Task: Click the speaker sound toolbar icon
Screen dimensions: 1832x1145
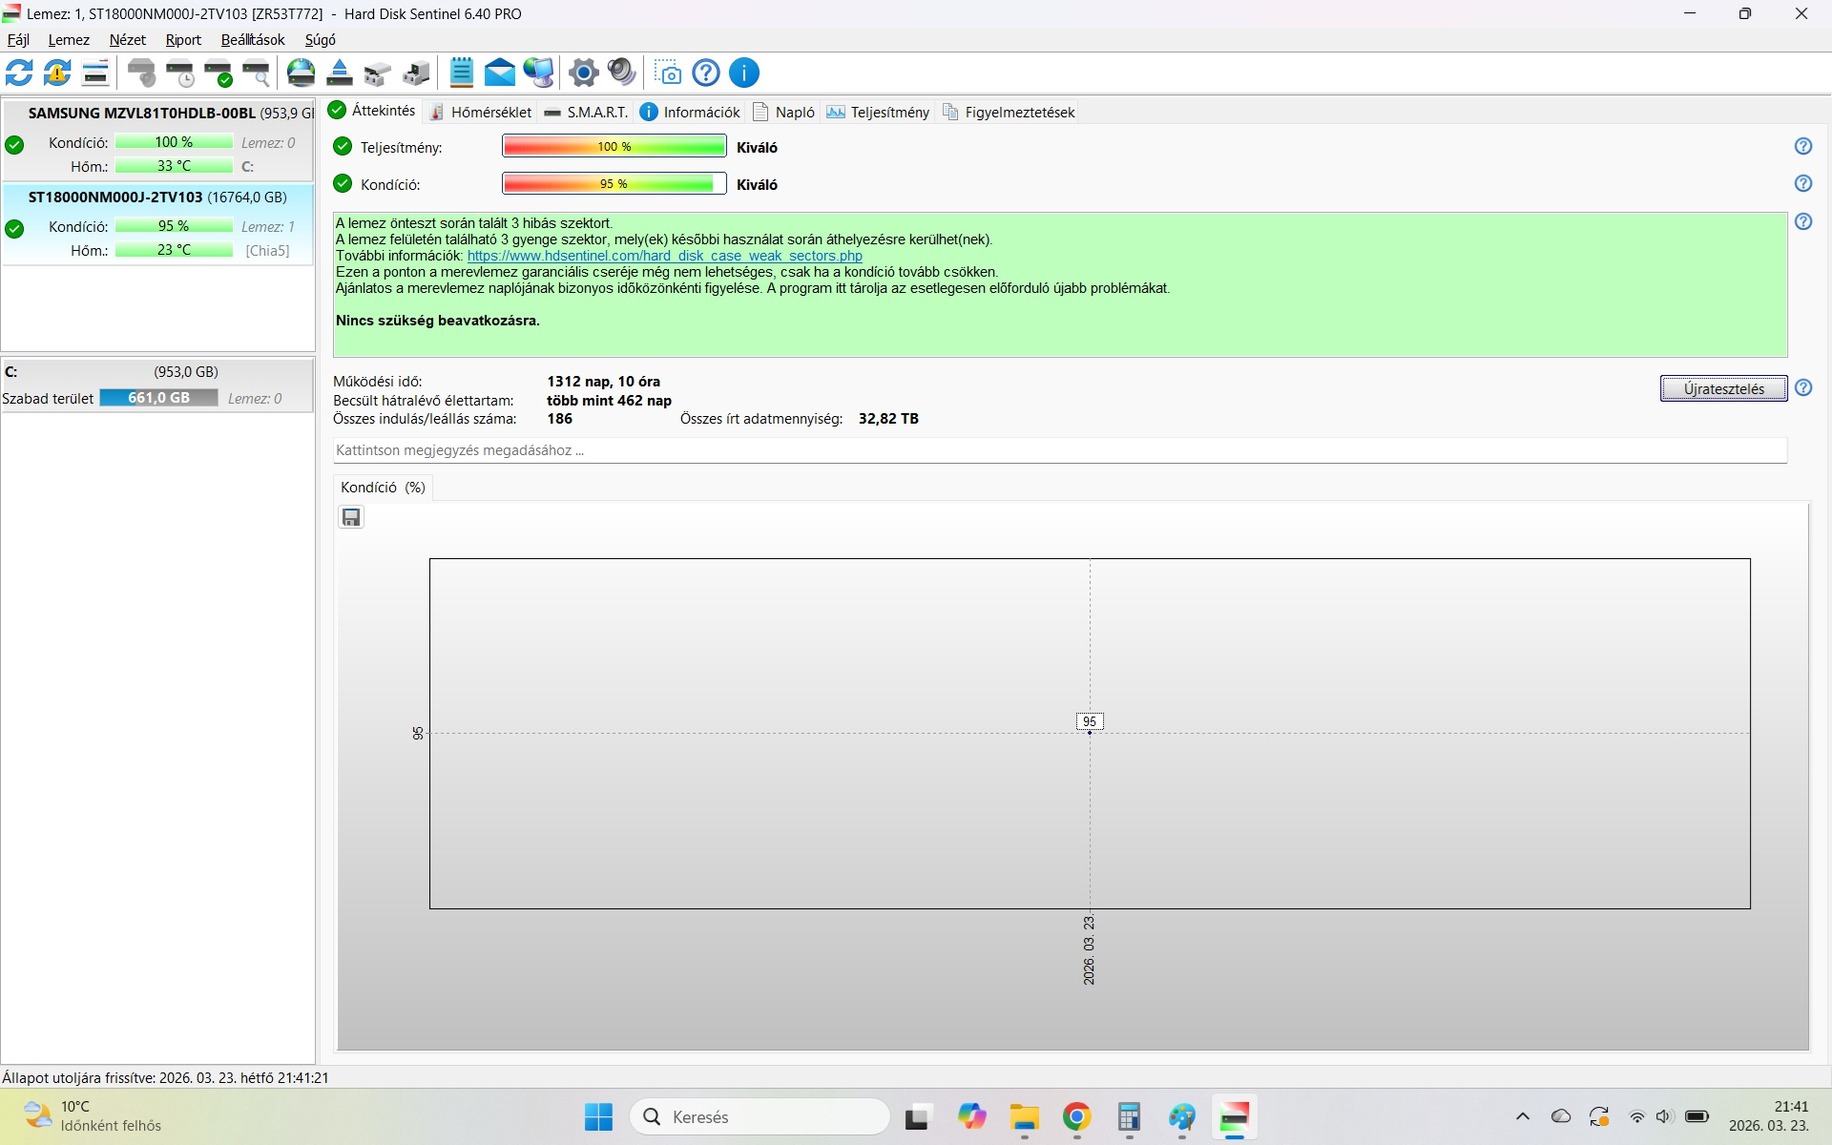Action: tap(622, 73)
